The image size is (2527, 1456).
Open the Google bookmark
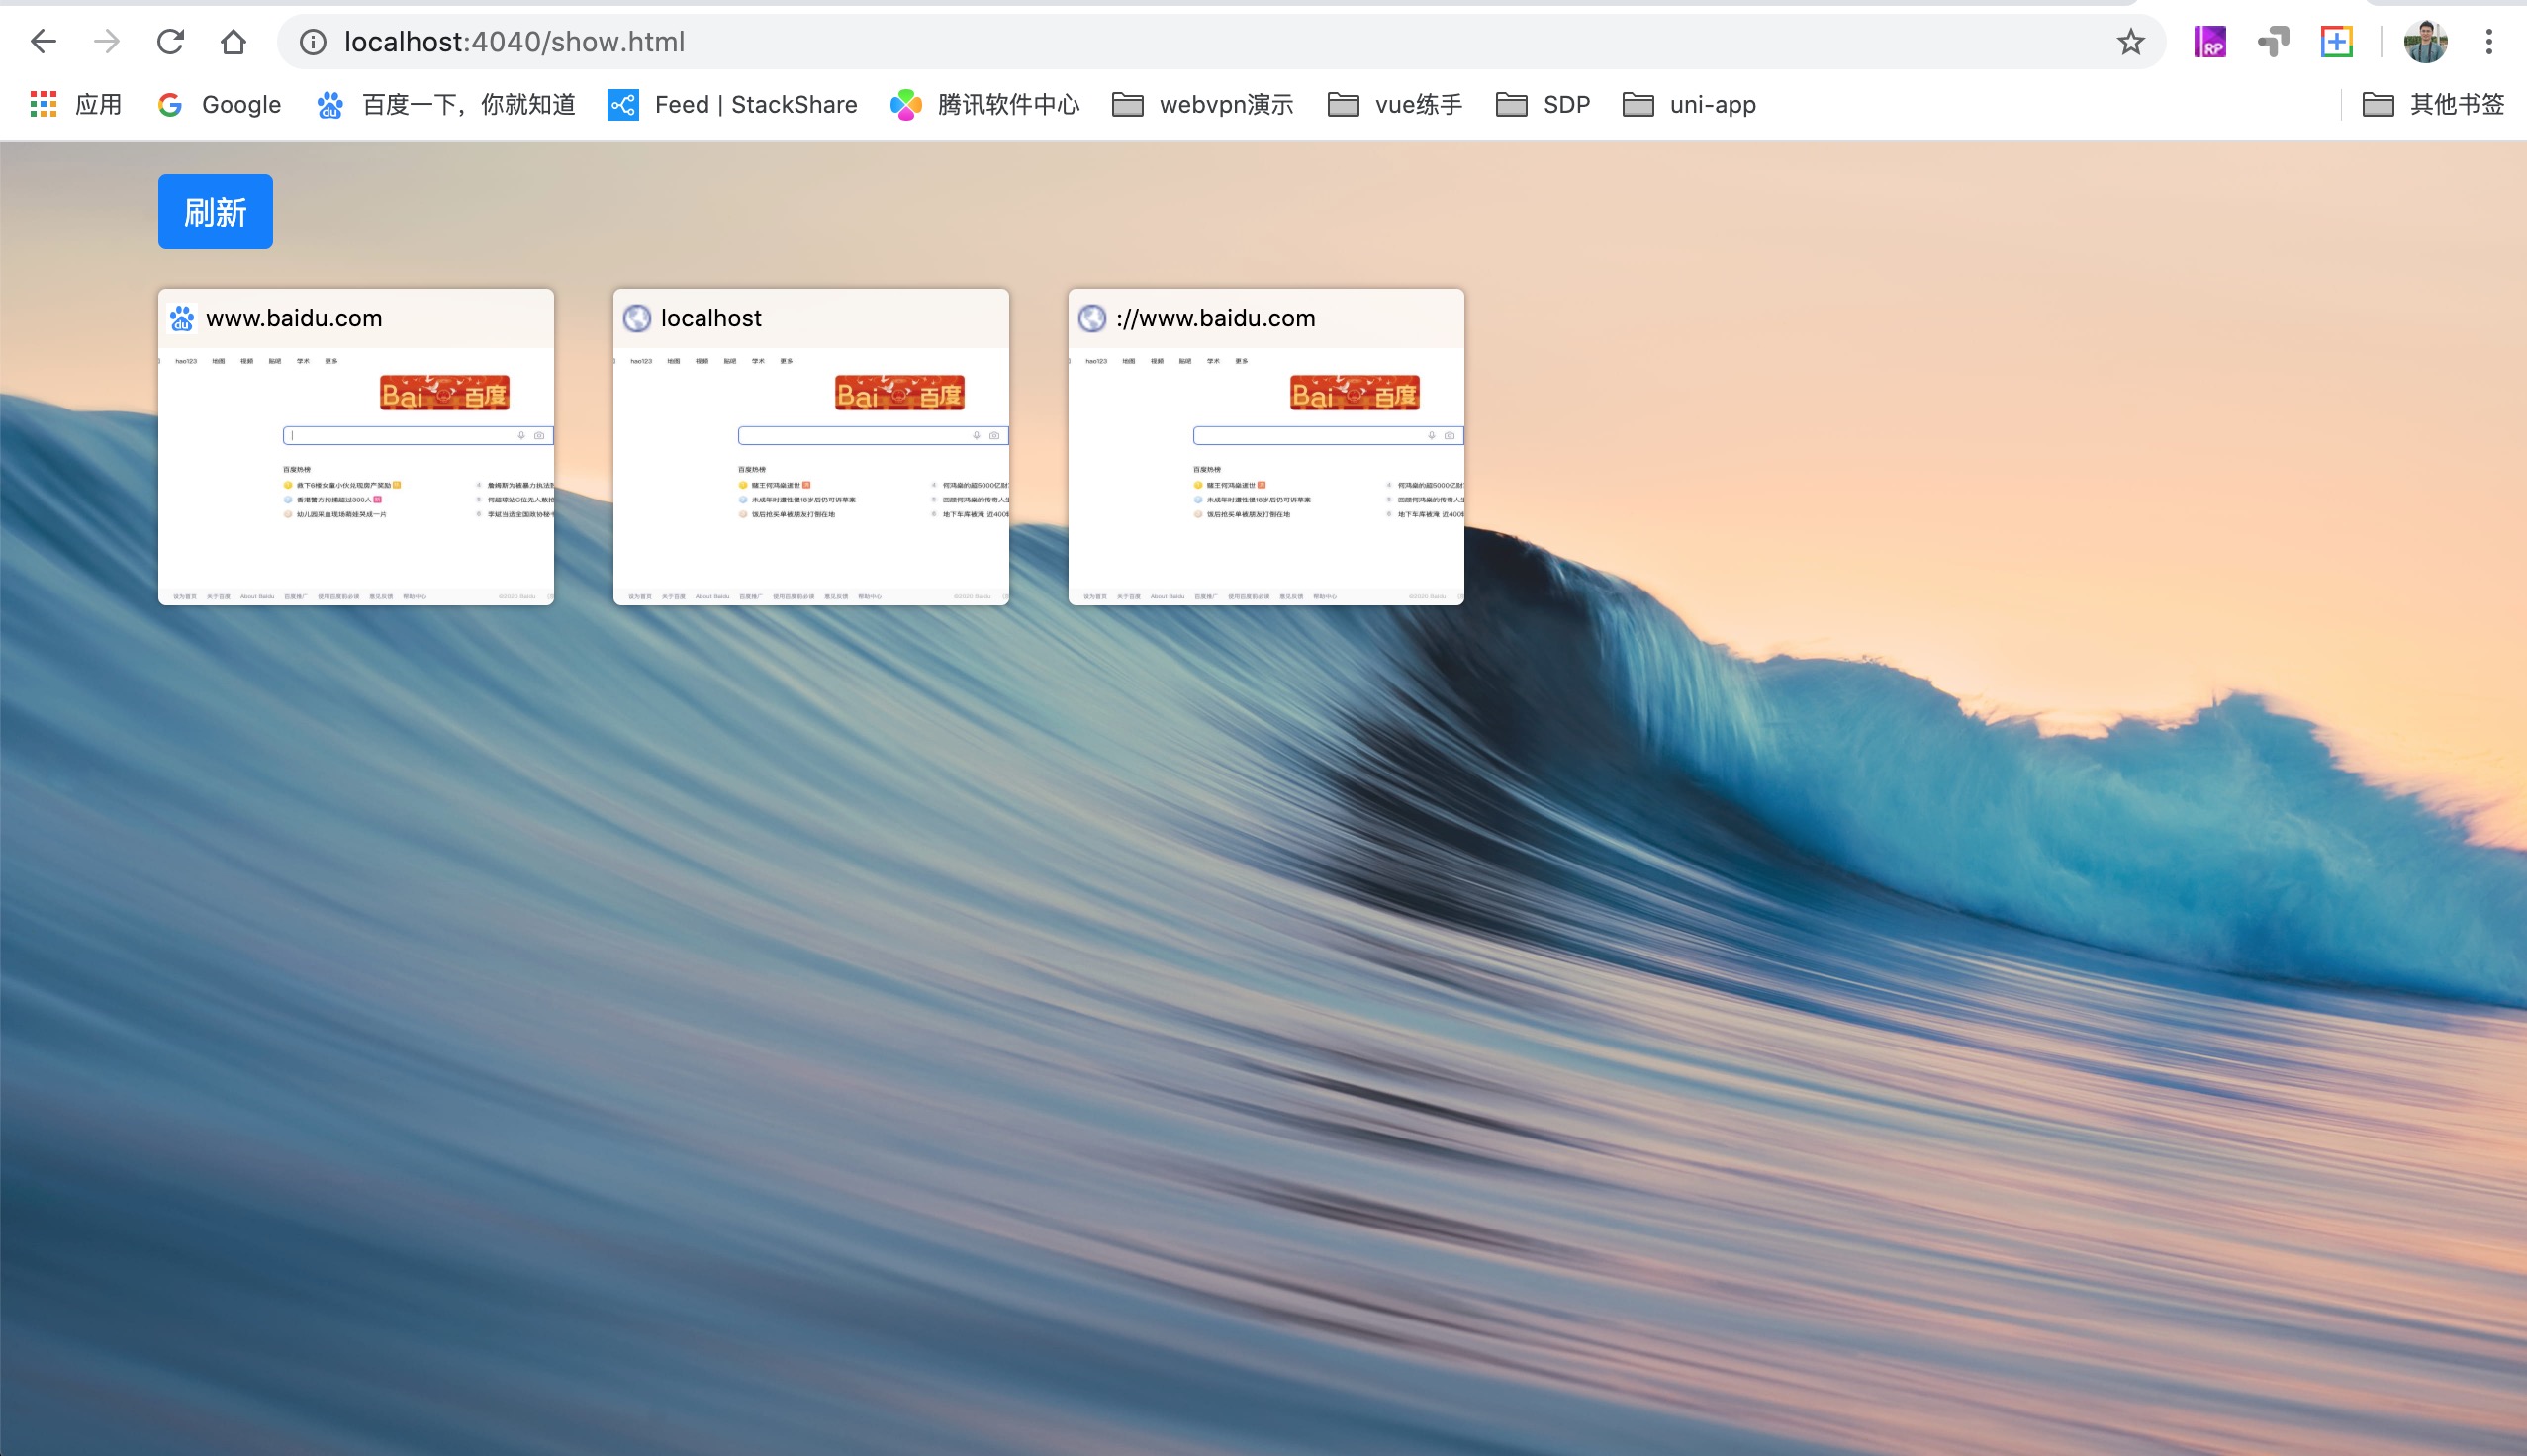pyautogui.click(x=220, y=104)
